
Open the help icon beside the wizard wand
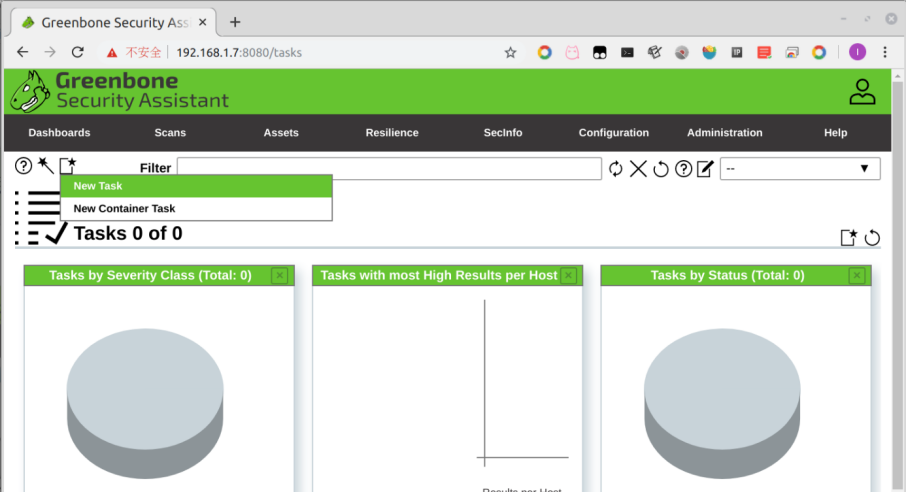[23, 166]
